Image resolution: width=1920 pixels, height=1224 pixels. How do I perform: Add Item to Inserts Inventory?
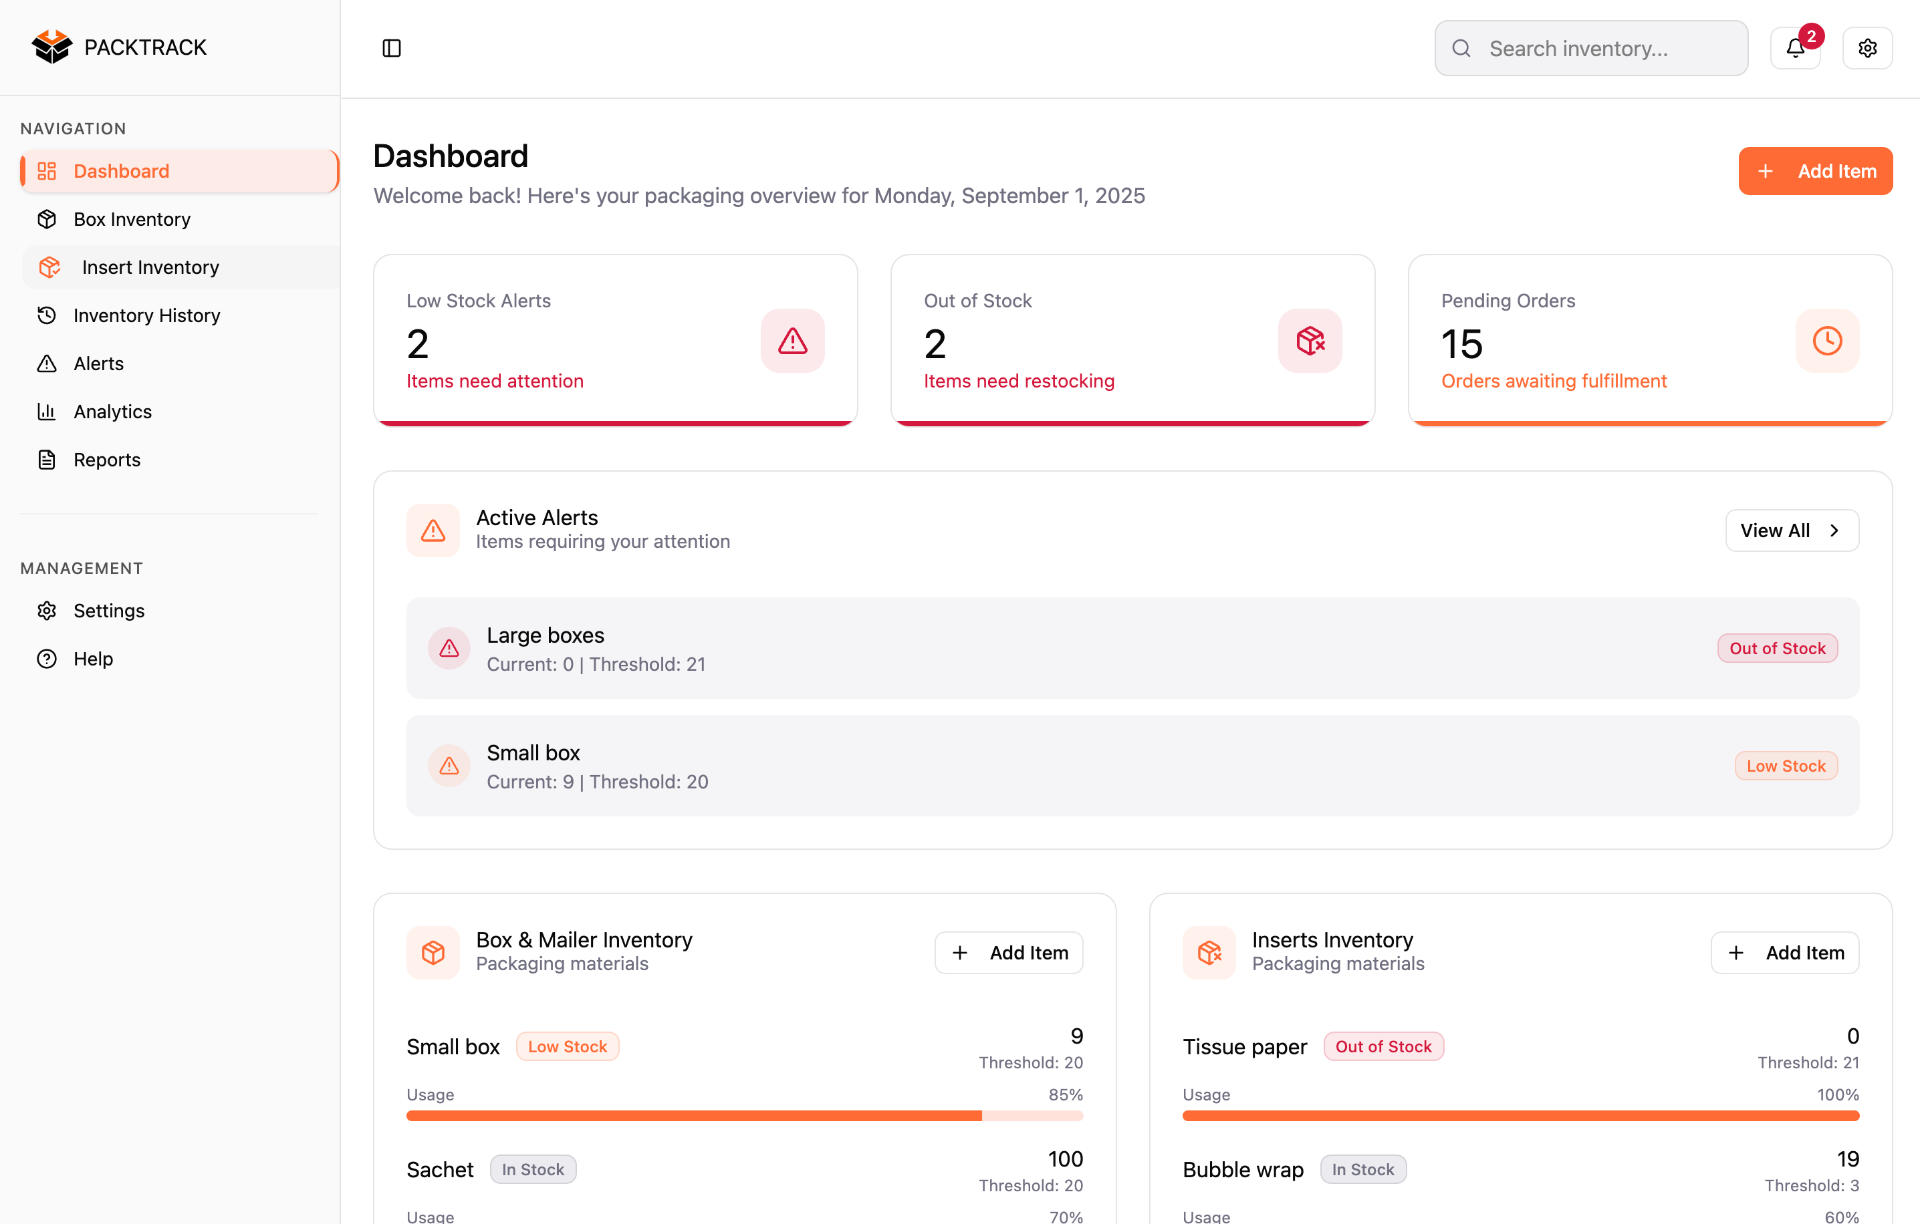(1784, 953)
